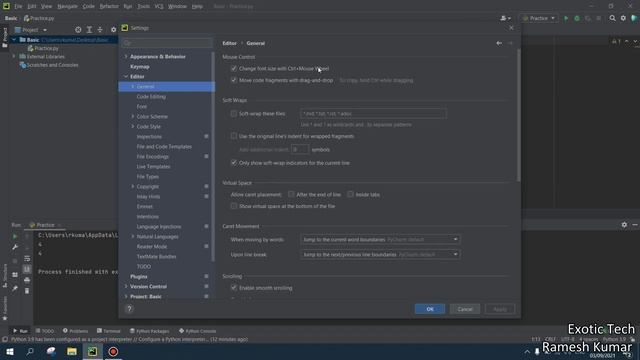Enable caret placement Inside tabs

click(x=350, y=194)
